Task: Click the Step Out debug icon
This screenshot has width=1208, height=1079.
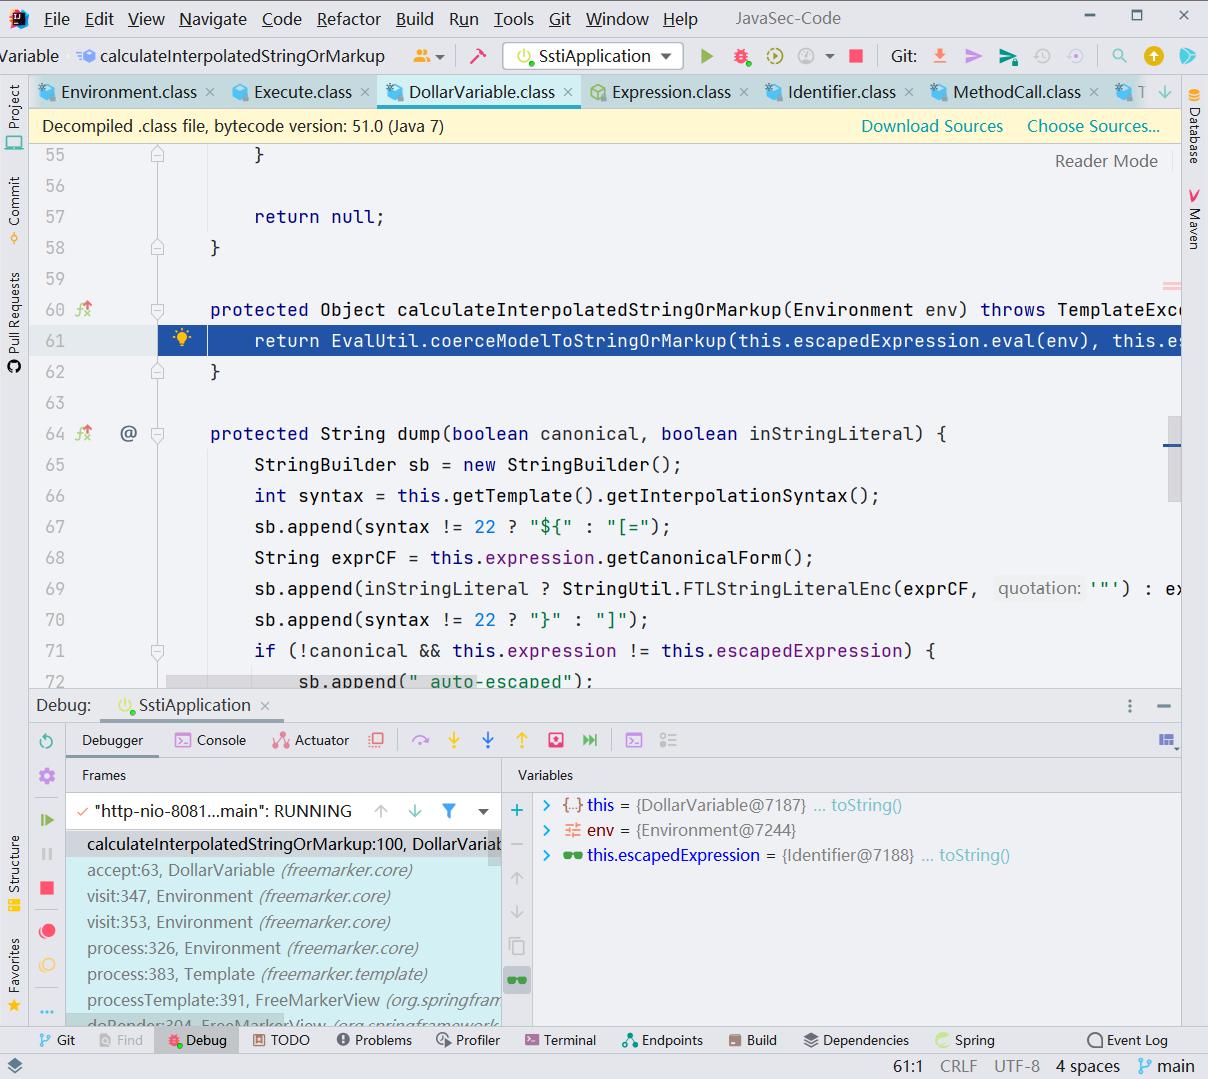Action: coord(520,740)
